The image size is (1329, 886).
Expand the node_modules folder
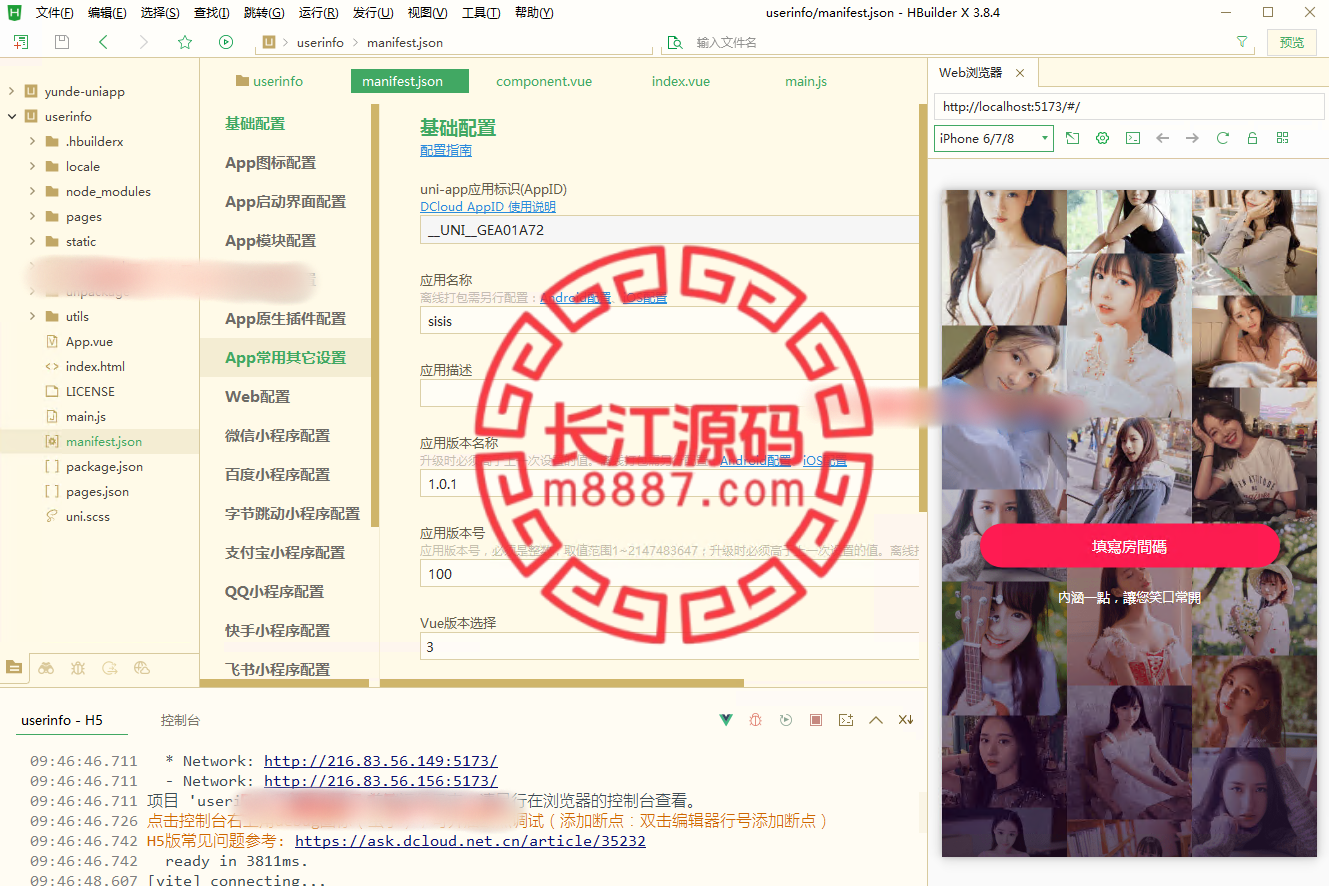pyautogui.click(x=32, y=191)
